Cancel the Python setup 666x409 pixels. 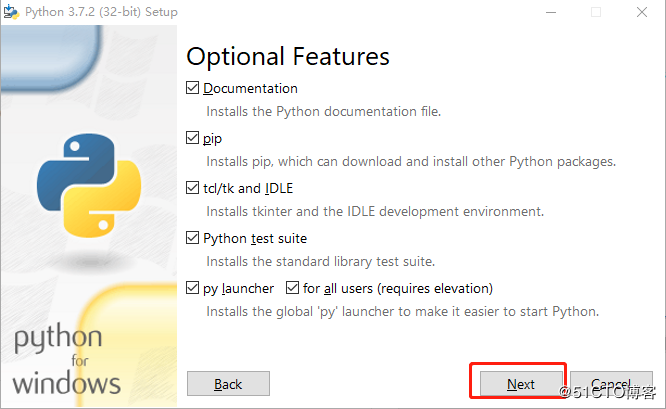611,384
